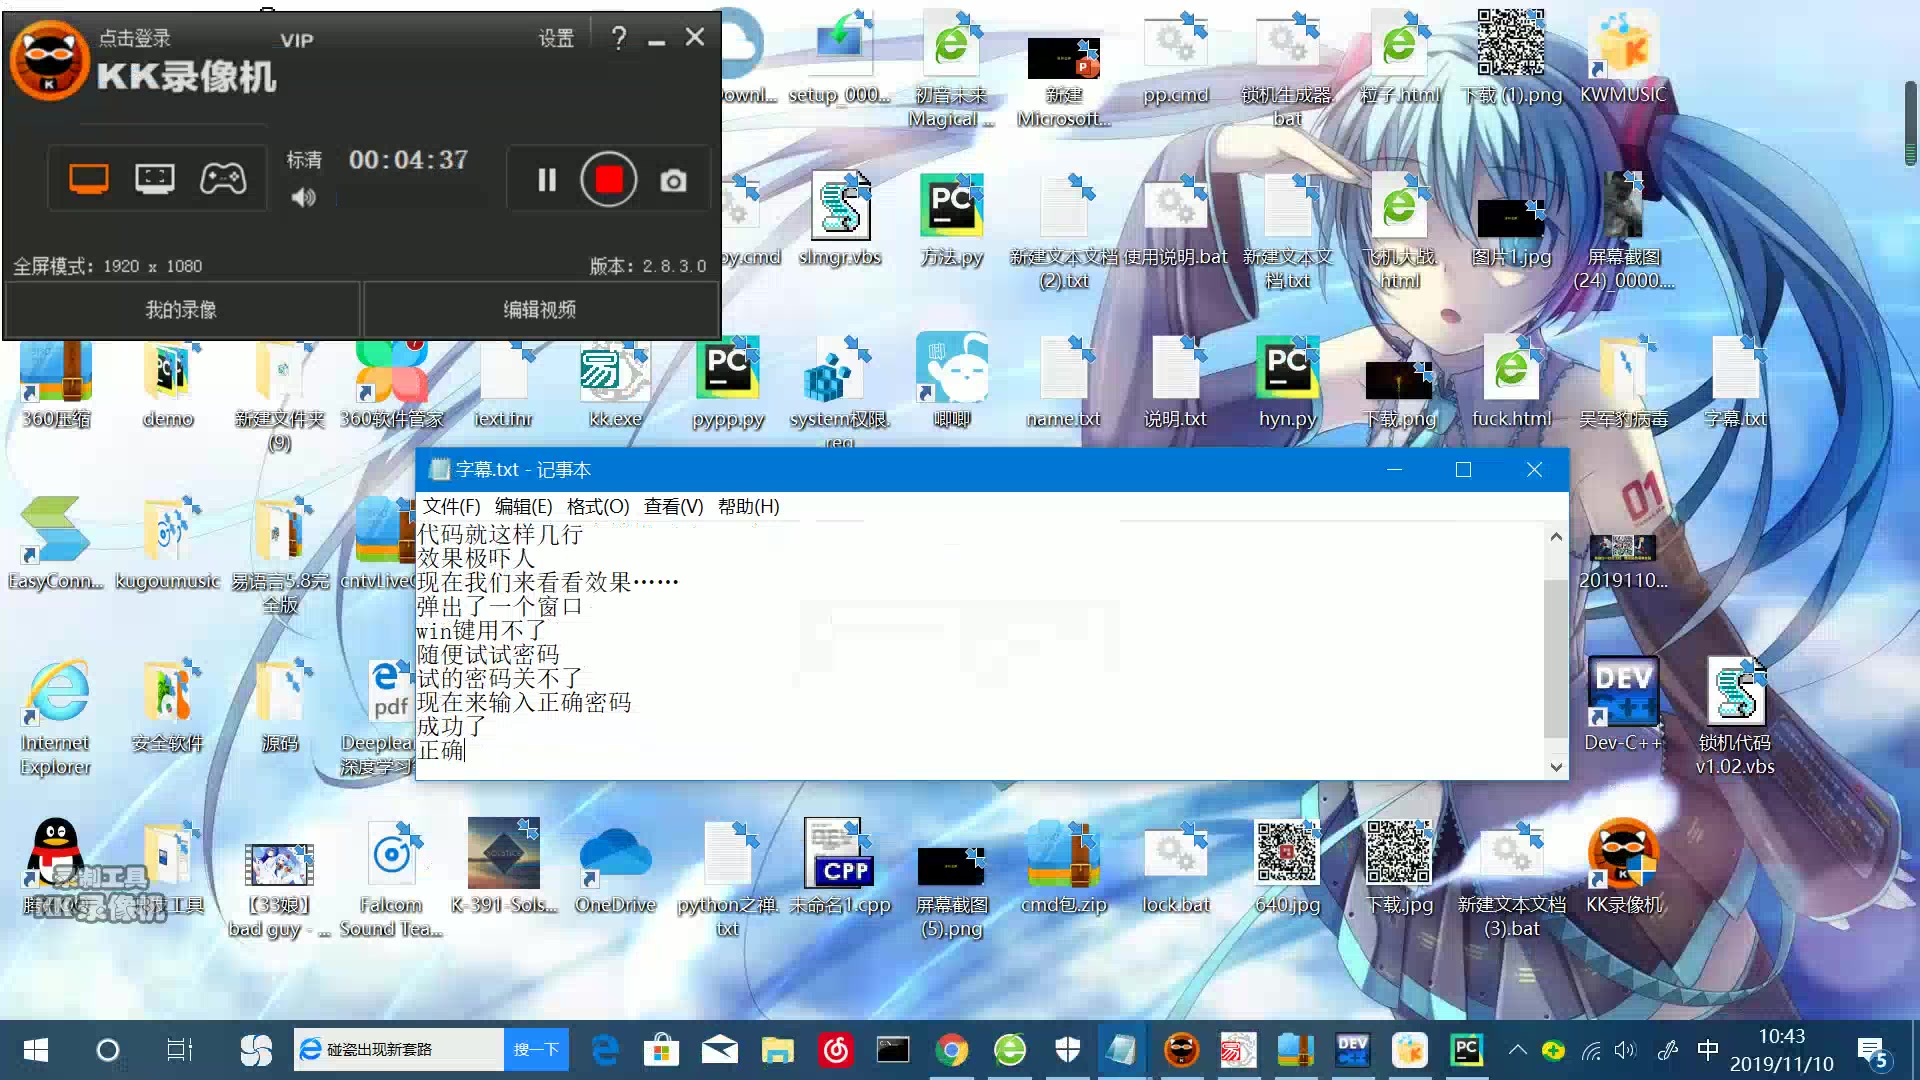
Task: Open Microsoft Edge from taskbar
Action: pos(605,1050)
